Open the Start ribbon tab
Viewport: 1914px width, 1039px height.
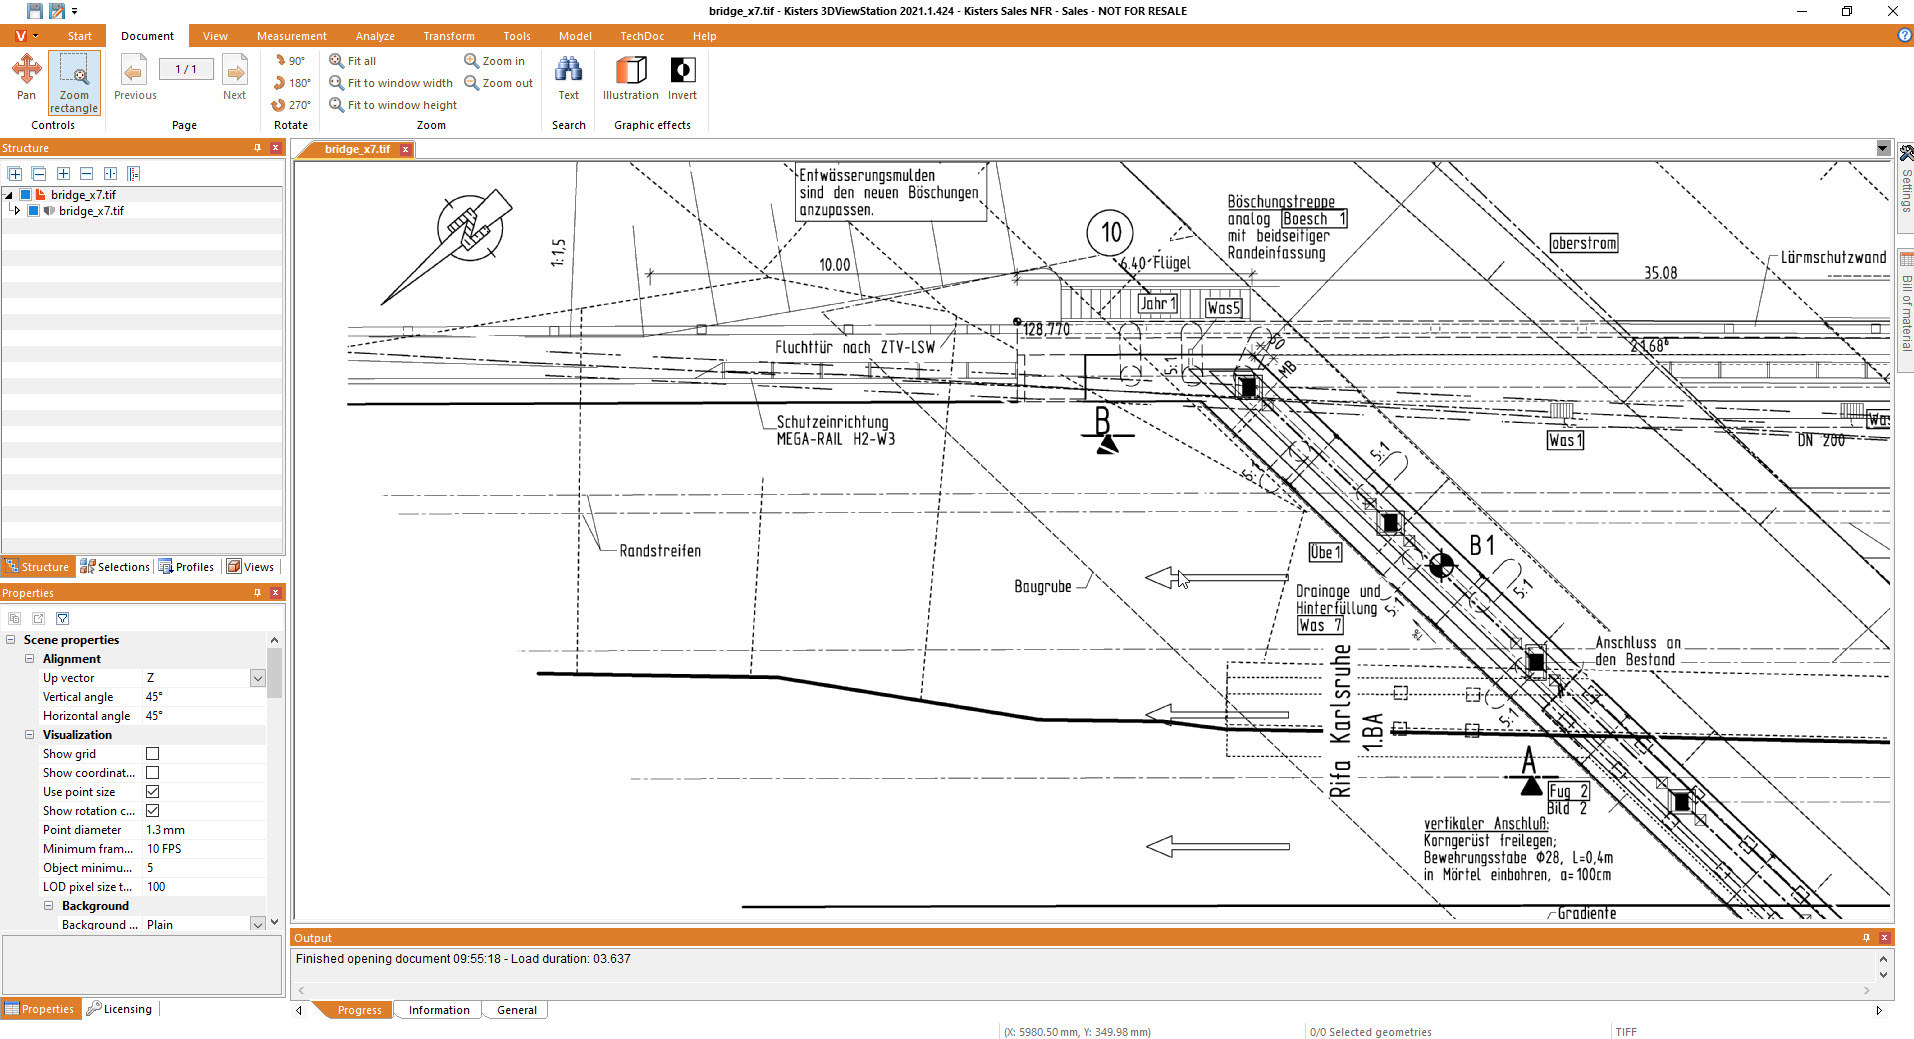tap(80, 36)
